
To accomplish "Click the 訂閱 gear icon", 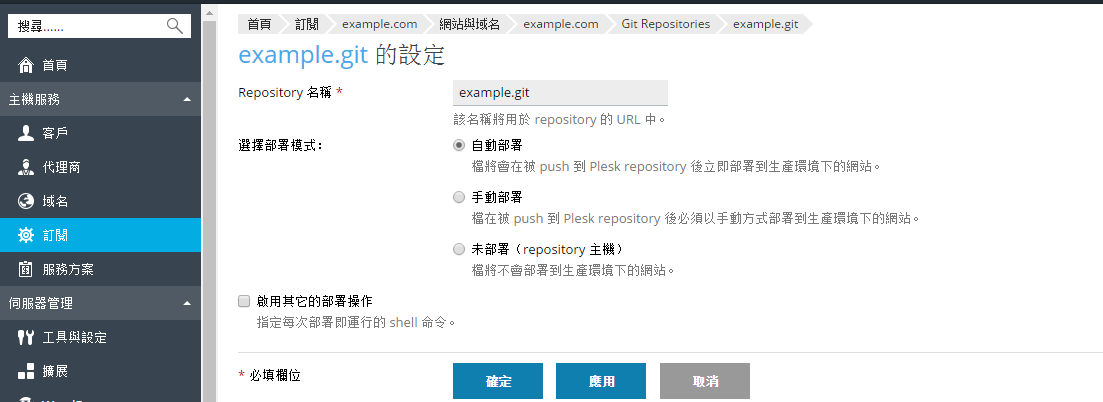I will [x=26, y=235].
